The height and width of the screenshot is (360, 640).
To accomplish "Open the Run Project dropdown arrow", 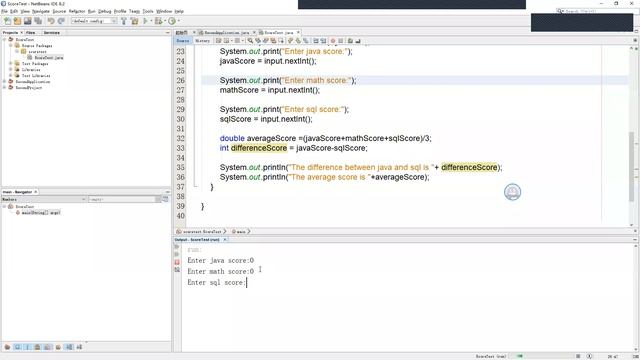I will (x=151, y=21).
